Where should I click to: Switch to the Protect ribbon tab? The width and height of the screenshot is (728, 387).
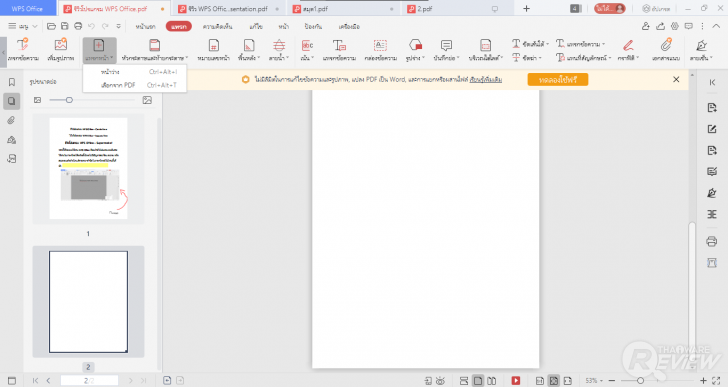click(x=313, y=26)
